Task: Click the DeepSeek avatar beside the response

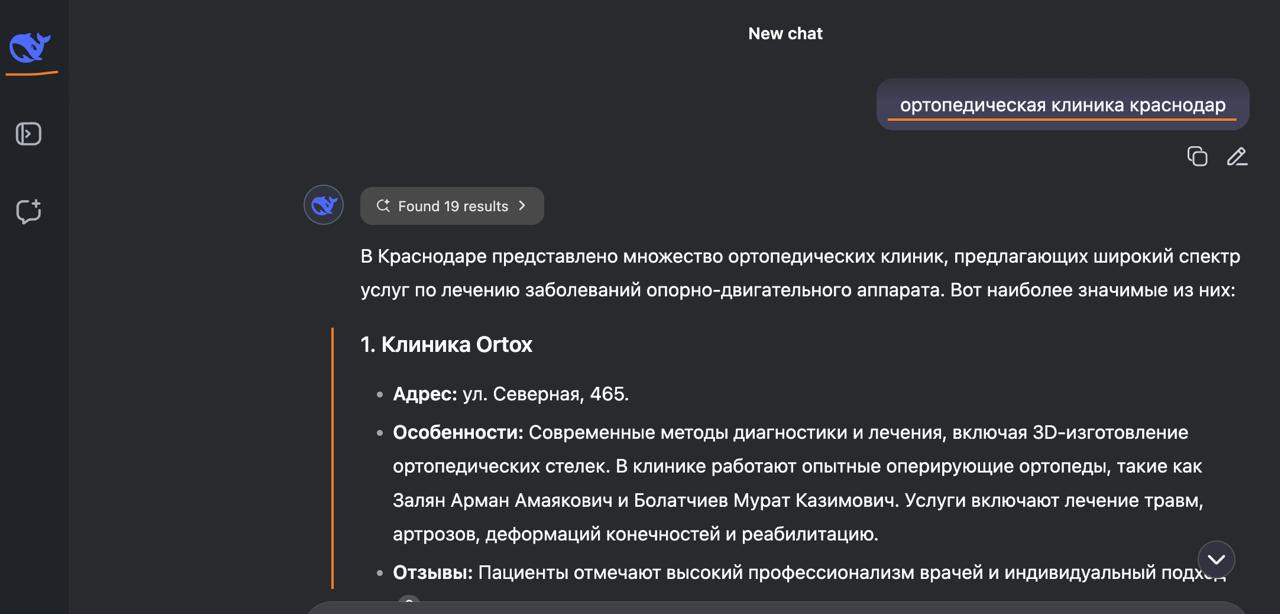Action: tap(323, 205)
